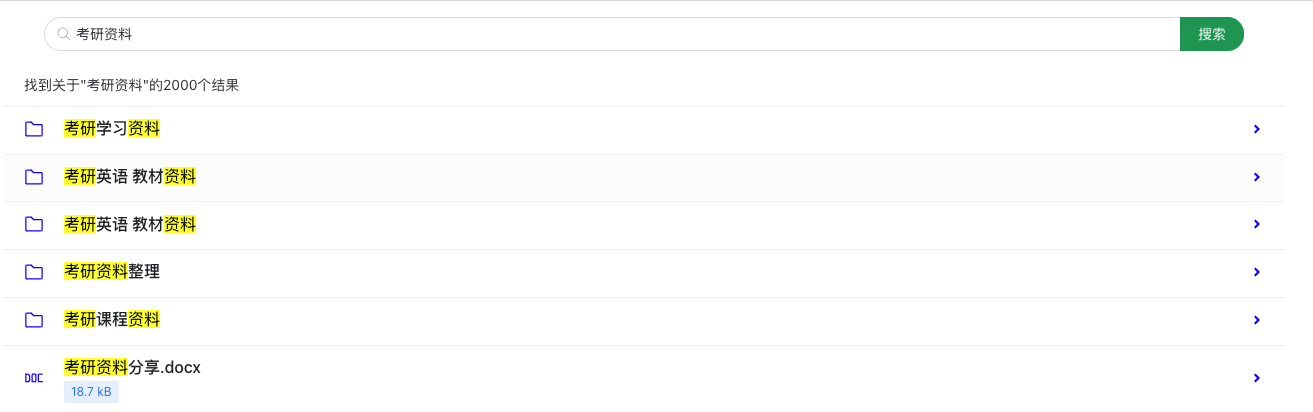Open the 考研资料分享.docx document title
1313x412 pixels.
[133, 367]
